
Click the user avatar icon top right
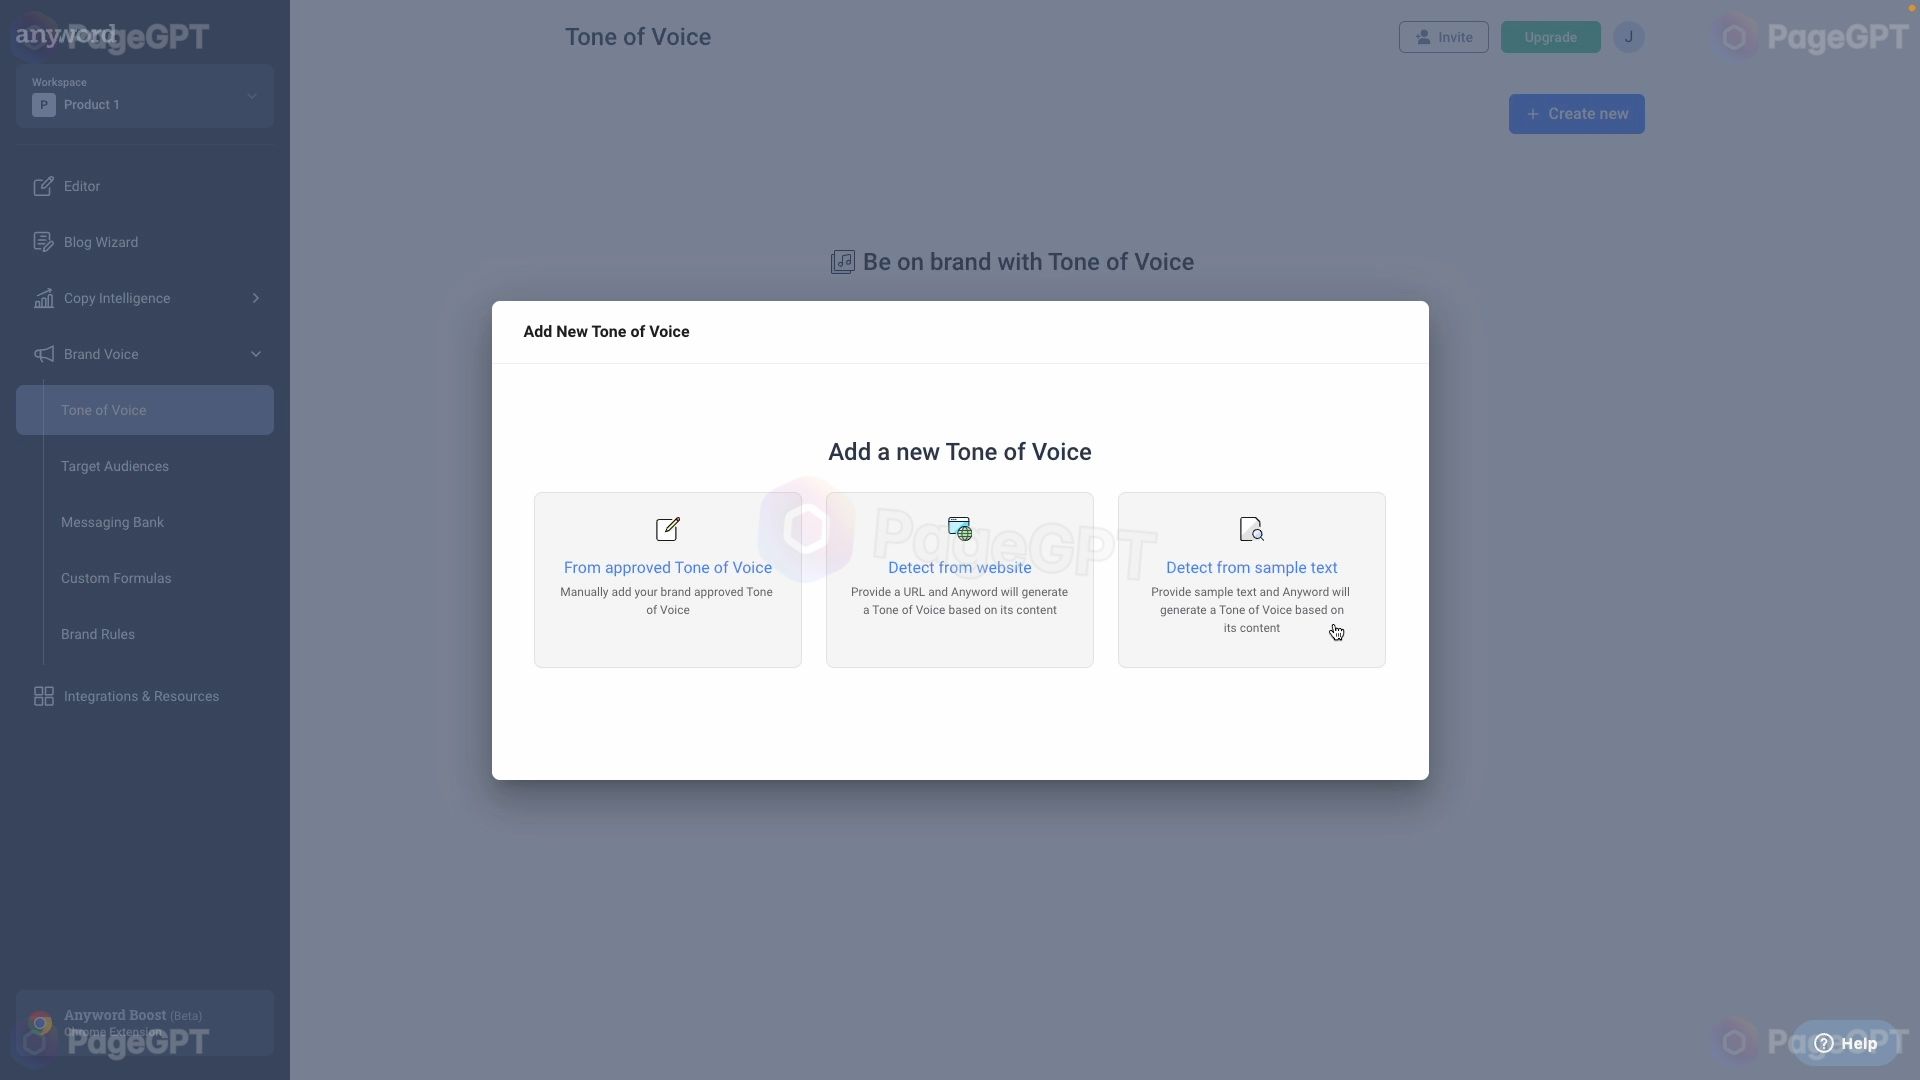coord(1627,37)
